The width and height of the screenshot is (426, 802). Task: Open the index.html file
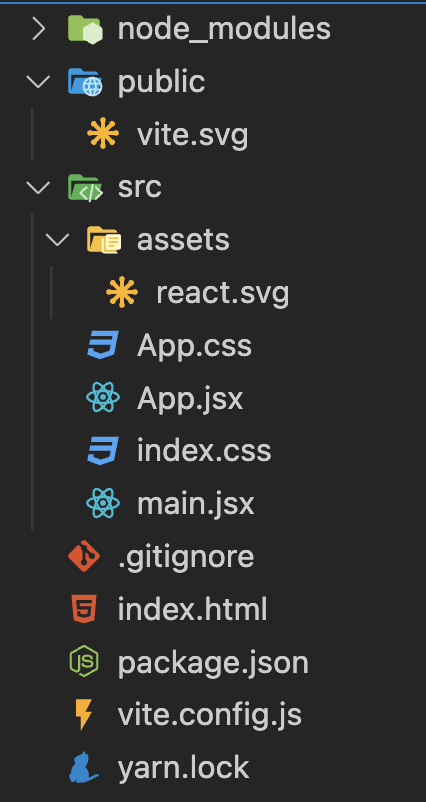click(192, 610)
